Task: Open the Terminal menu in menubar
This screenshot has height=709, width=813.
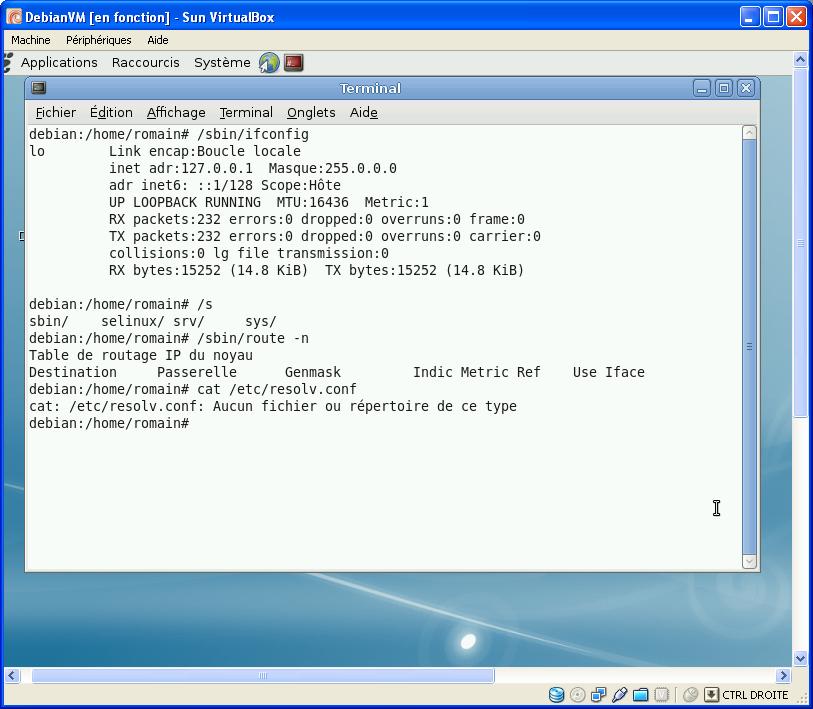Action: tap(246, 113)
